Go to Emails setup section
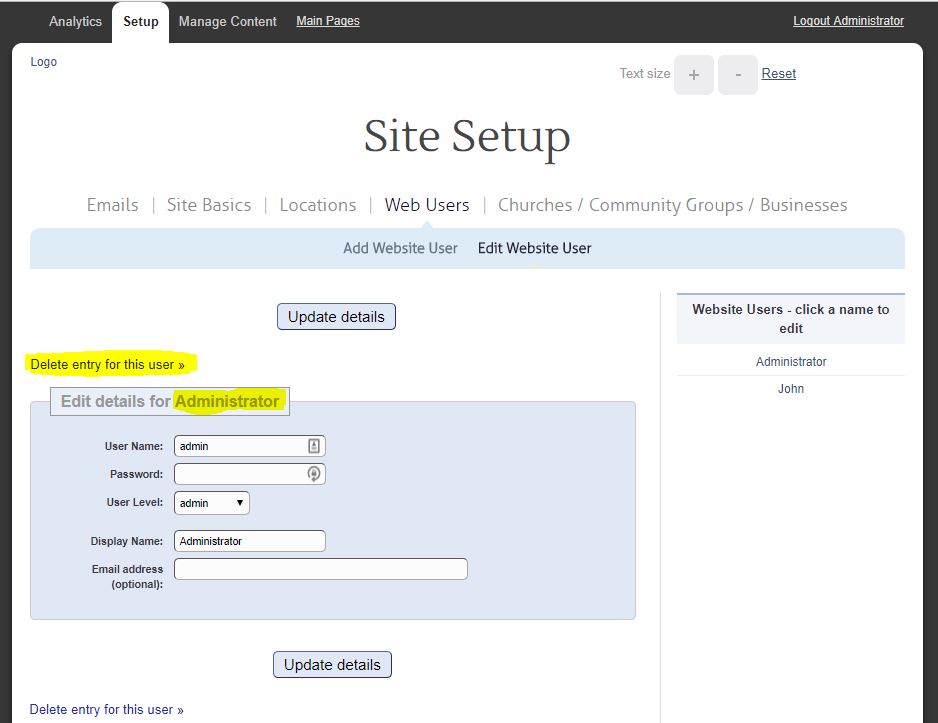Viewport: 938px width, 723px height. (x=113, y=205)
